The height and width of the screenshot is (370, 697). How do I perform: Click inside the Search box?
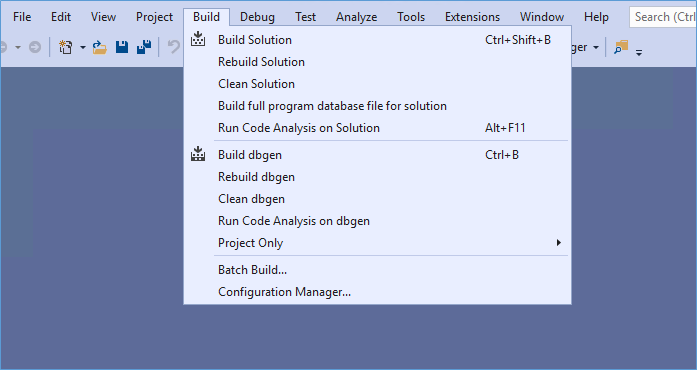click(x=663, y=17)
